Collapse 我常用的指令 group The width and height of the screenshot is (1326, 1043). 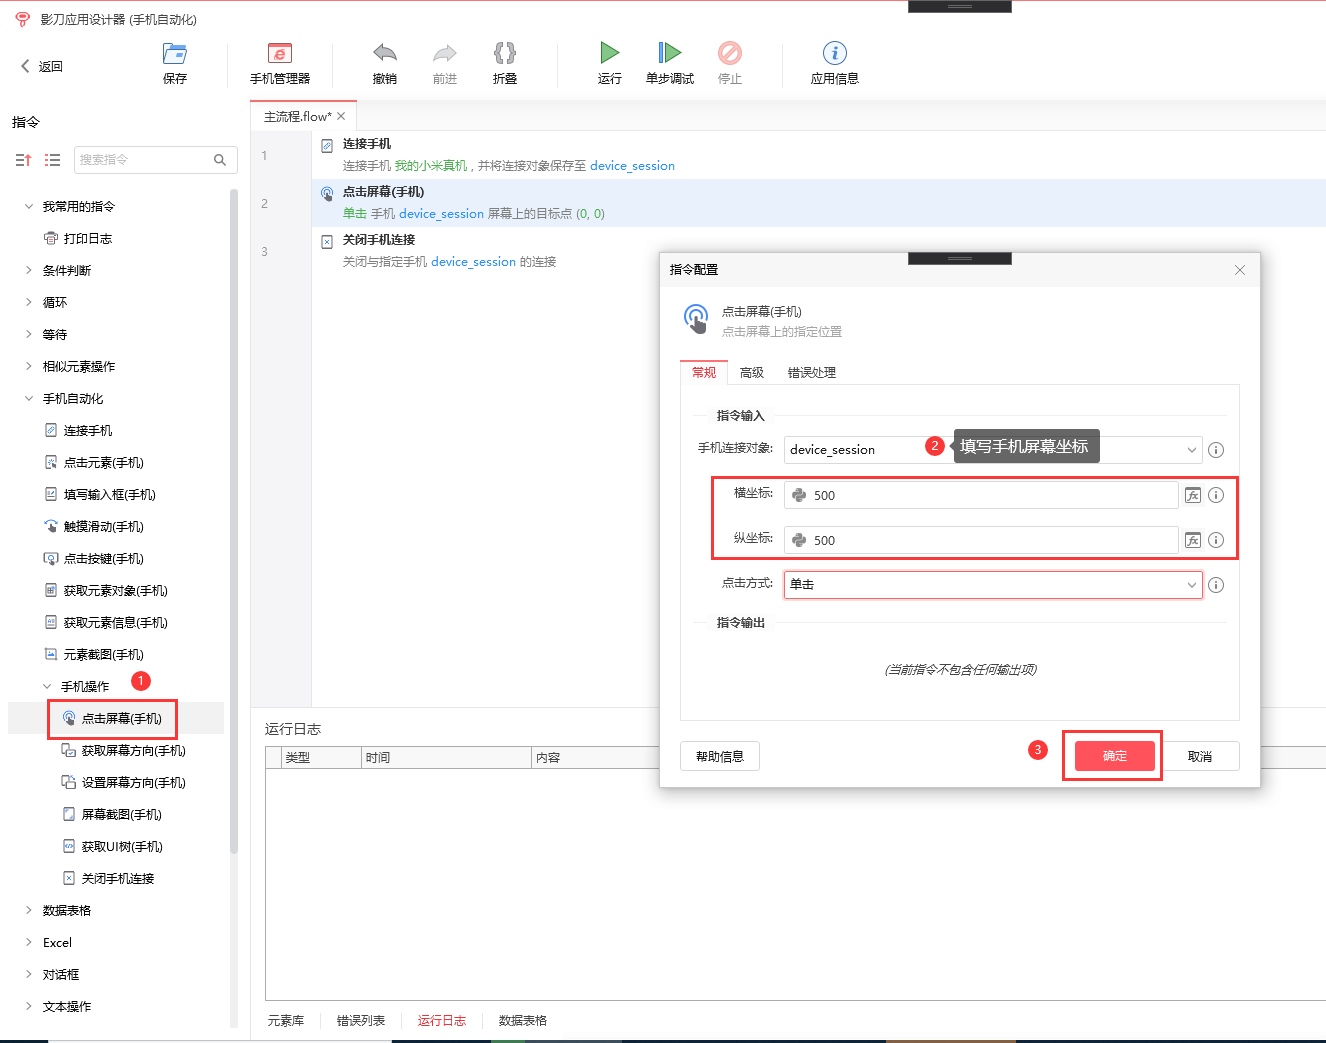(x=29, y=206)
